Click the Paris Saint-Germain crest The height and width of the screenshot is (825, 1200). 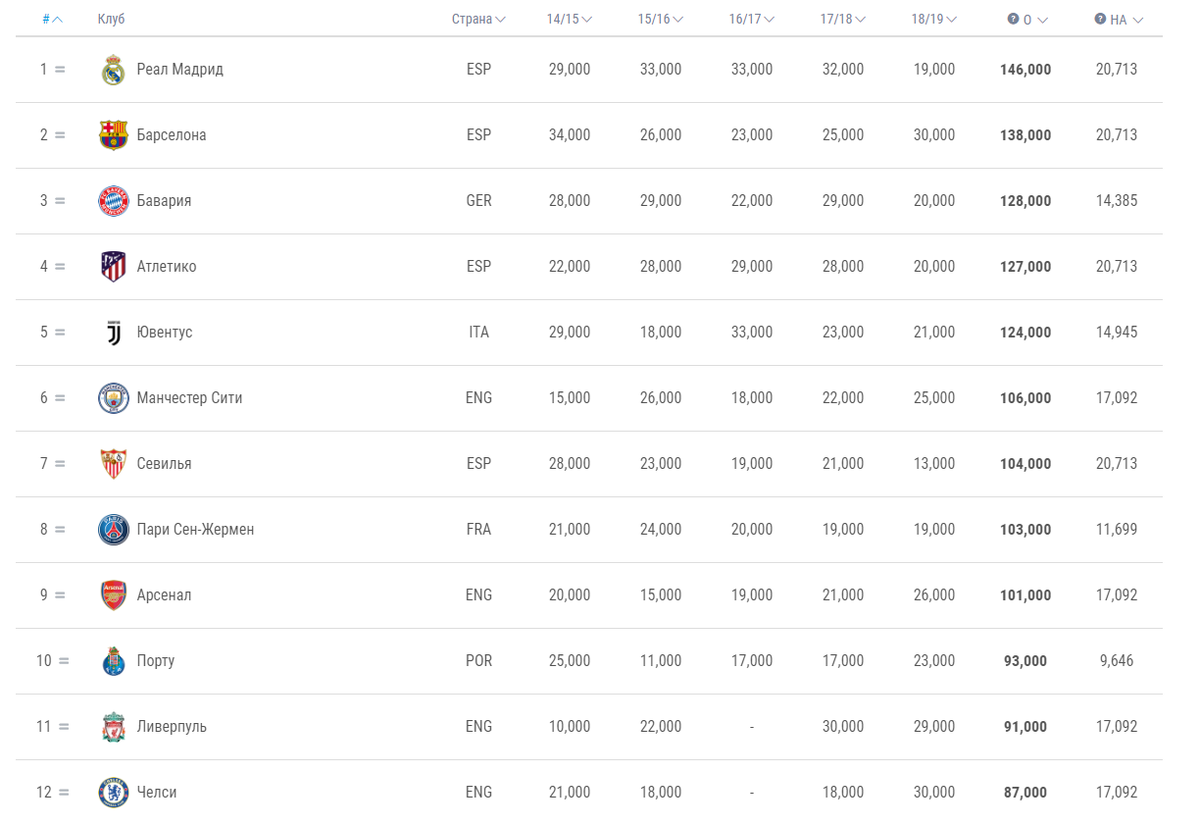113,529
